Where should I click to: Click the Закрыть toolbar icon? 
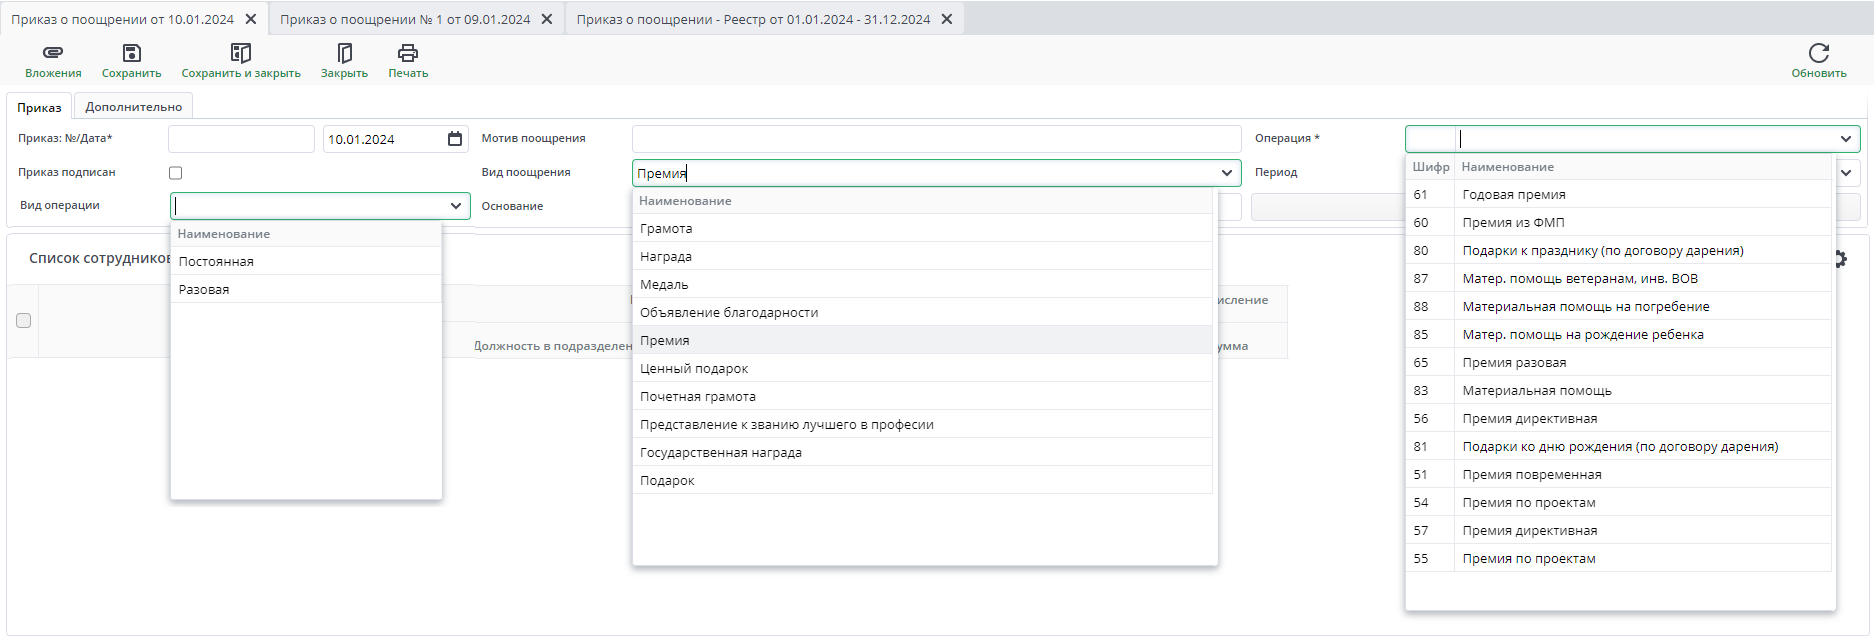pos(344,53)
